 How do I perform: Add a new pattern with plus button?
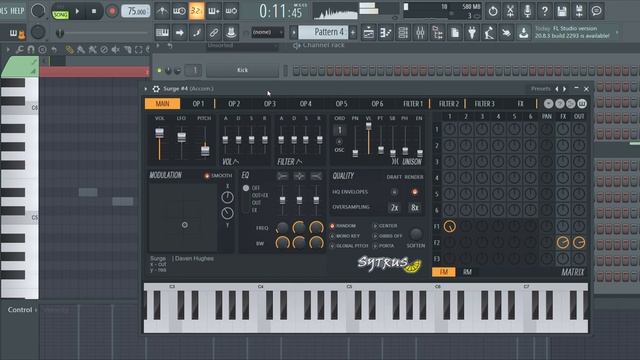click(x=353, y=32)
